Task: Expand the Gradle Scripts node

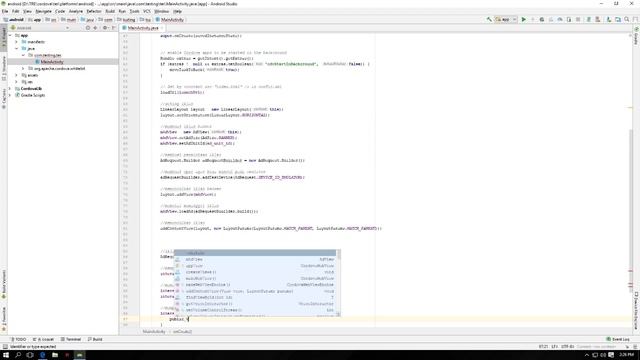Action: coord(10,95)
